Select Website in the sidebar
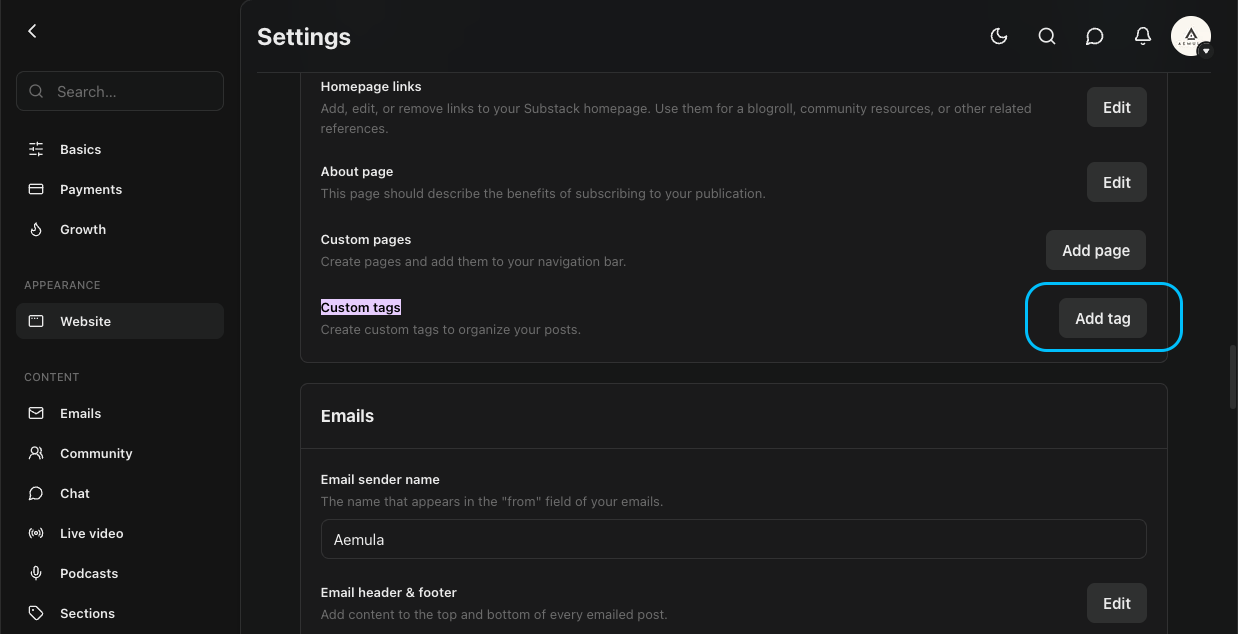Image resolution: width=1238 pixels, height=634 pixels. point(120,321)
